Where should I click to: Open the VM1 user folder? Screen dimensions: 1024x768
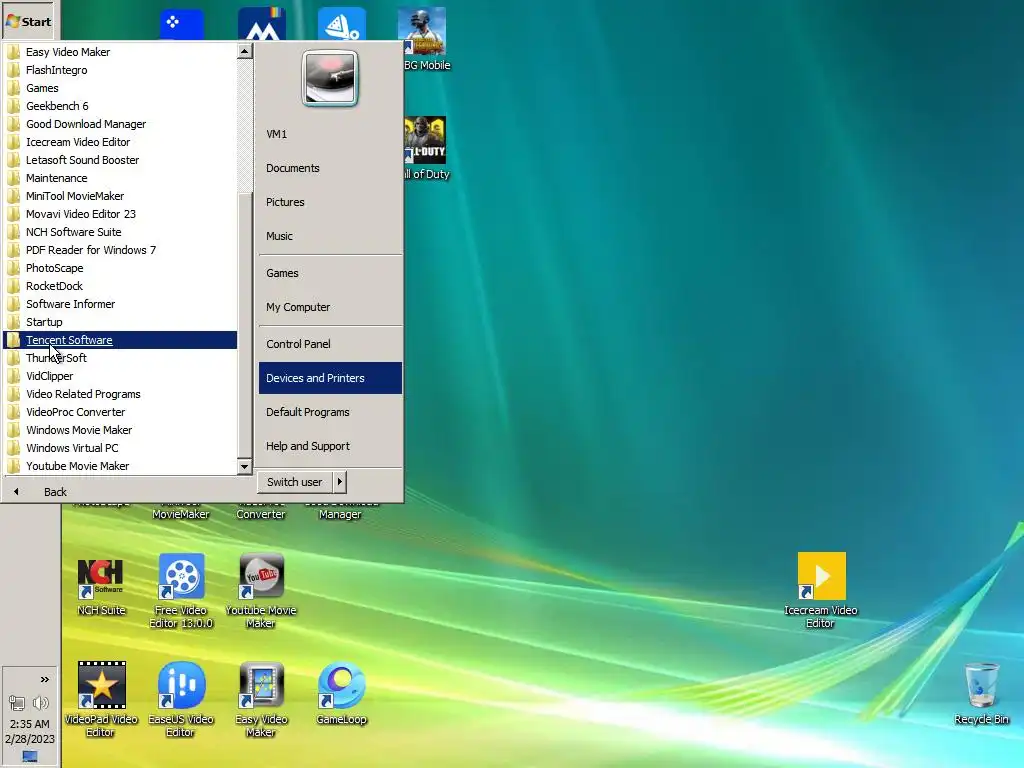point(330,134)
